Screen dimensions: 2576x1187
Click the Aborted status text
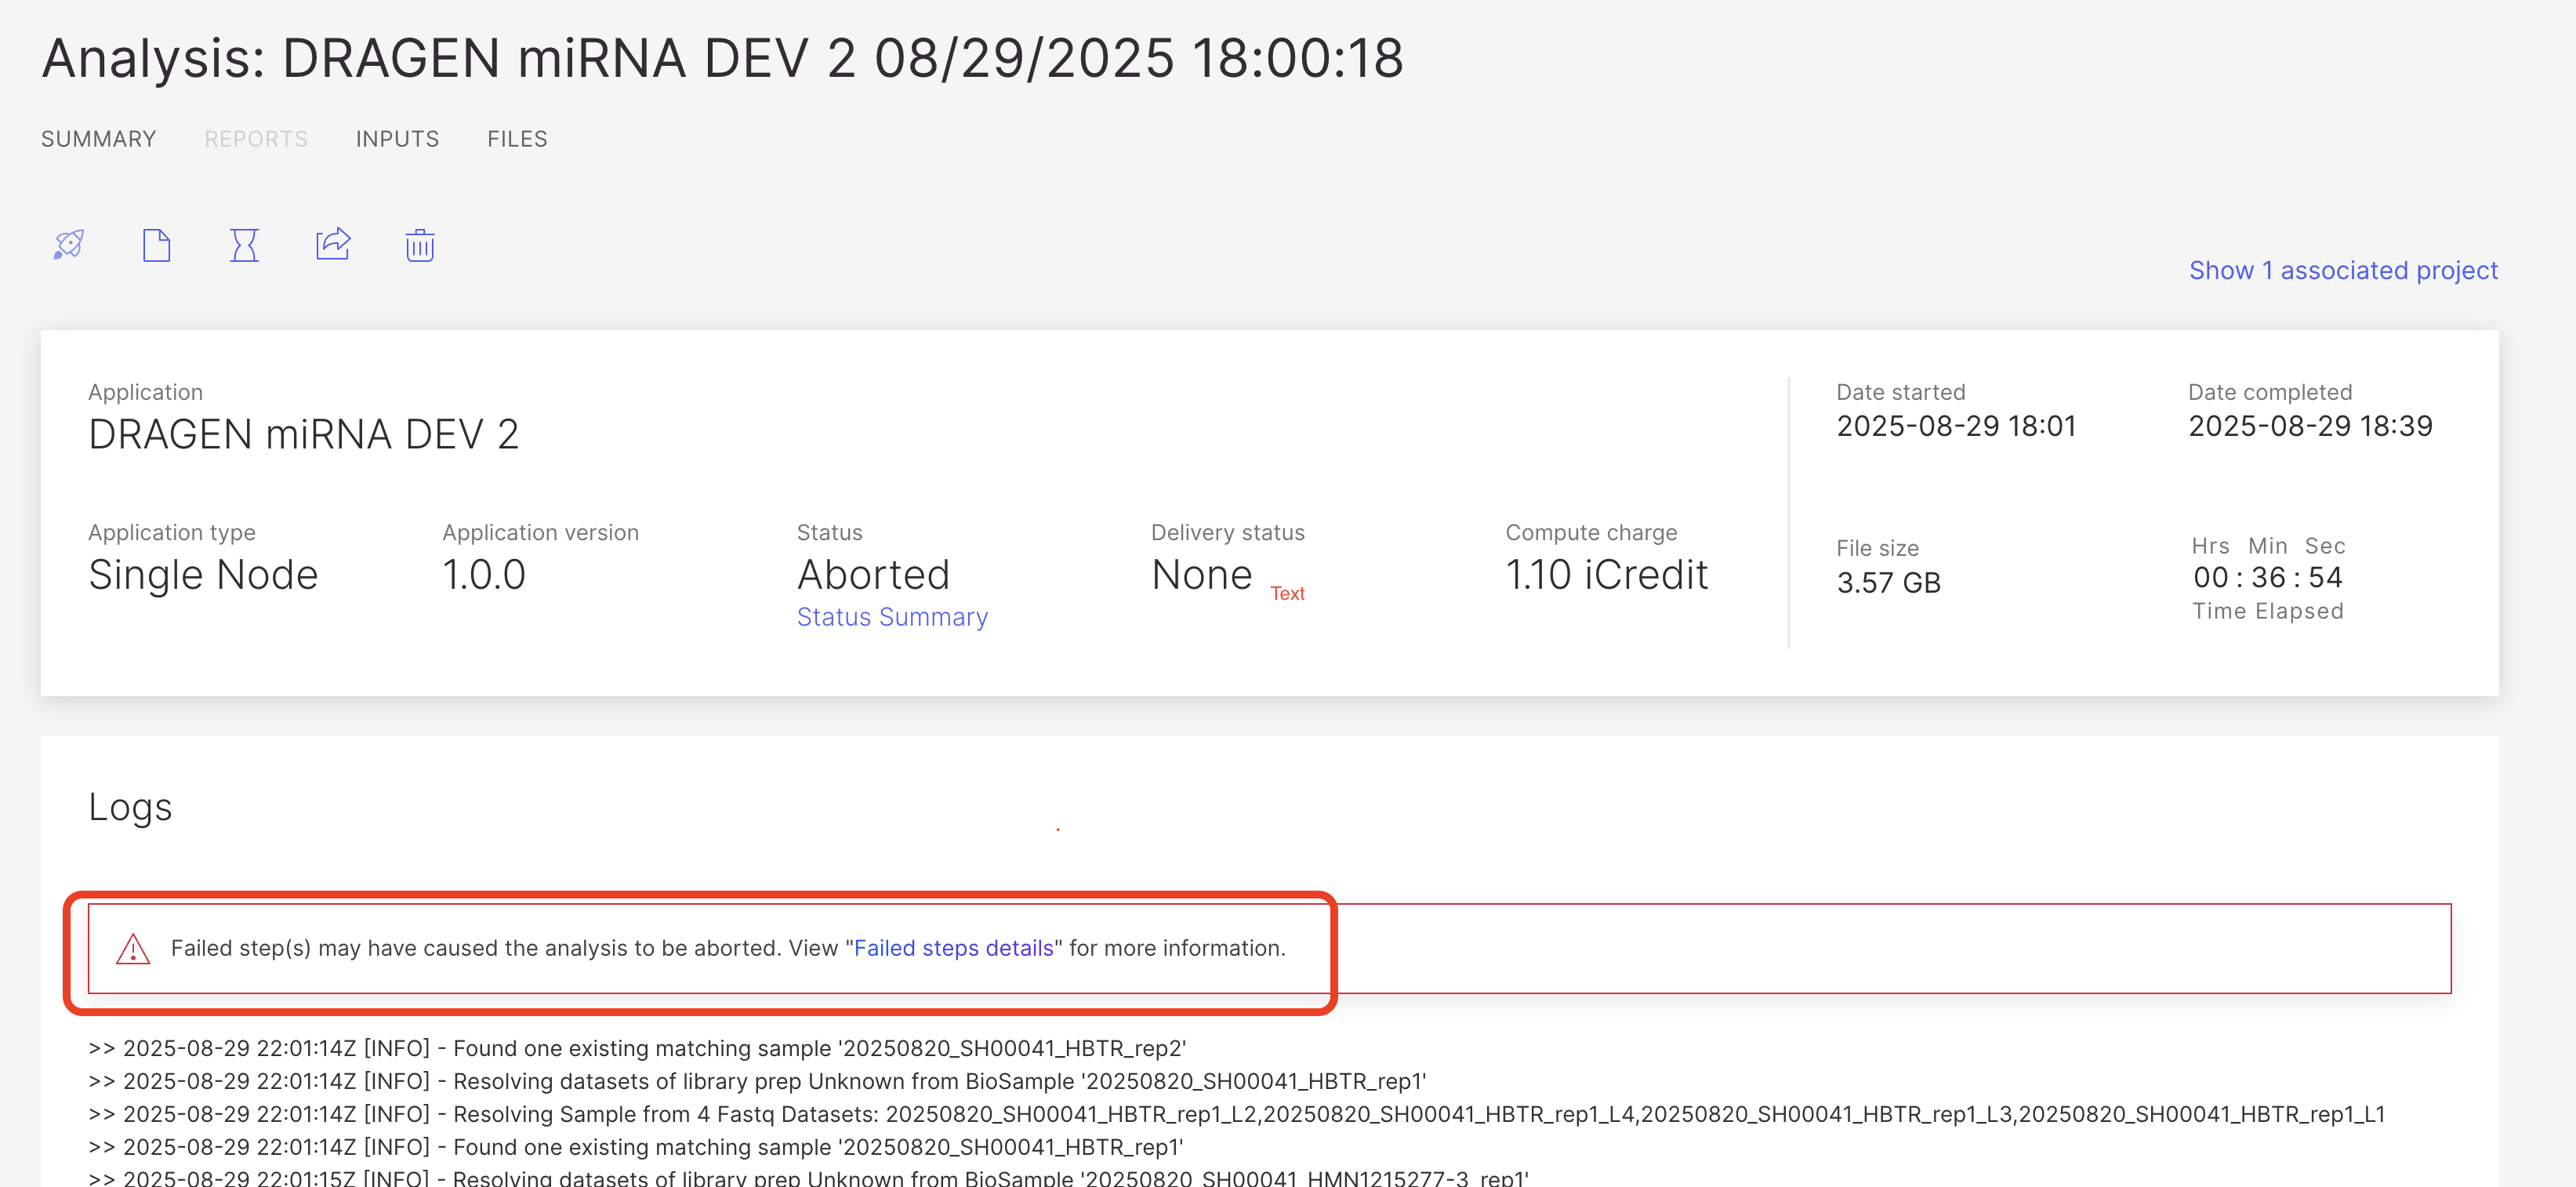[873, 575]
